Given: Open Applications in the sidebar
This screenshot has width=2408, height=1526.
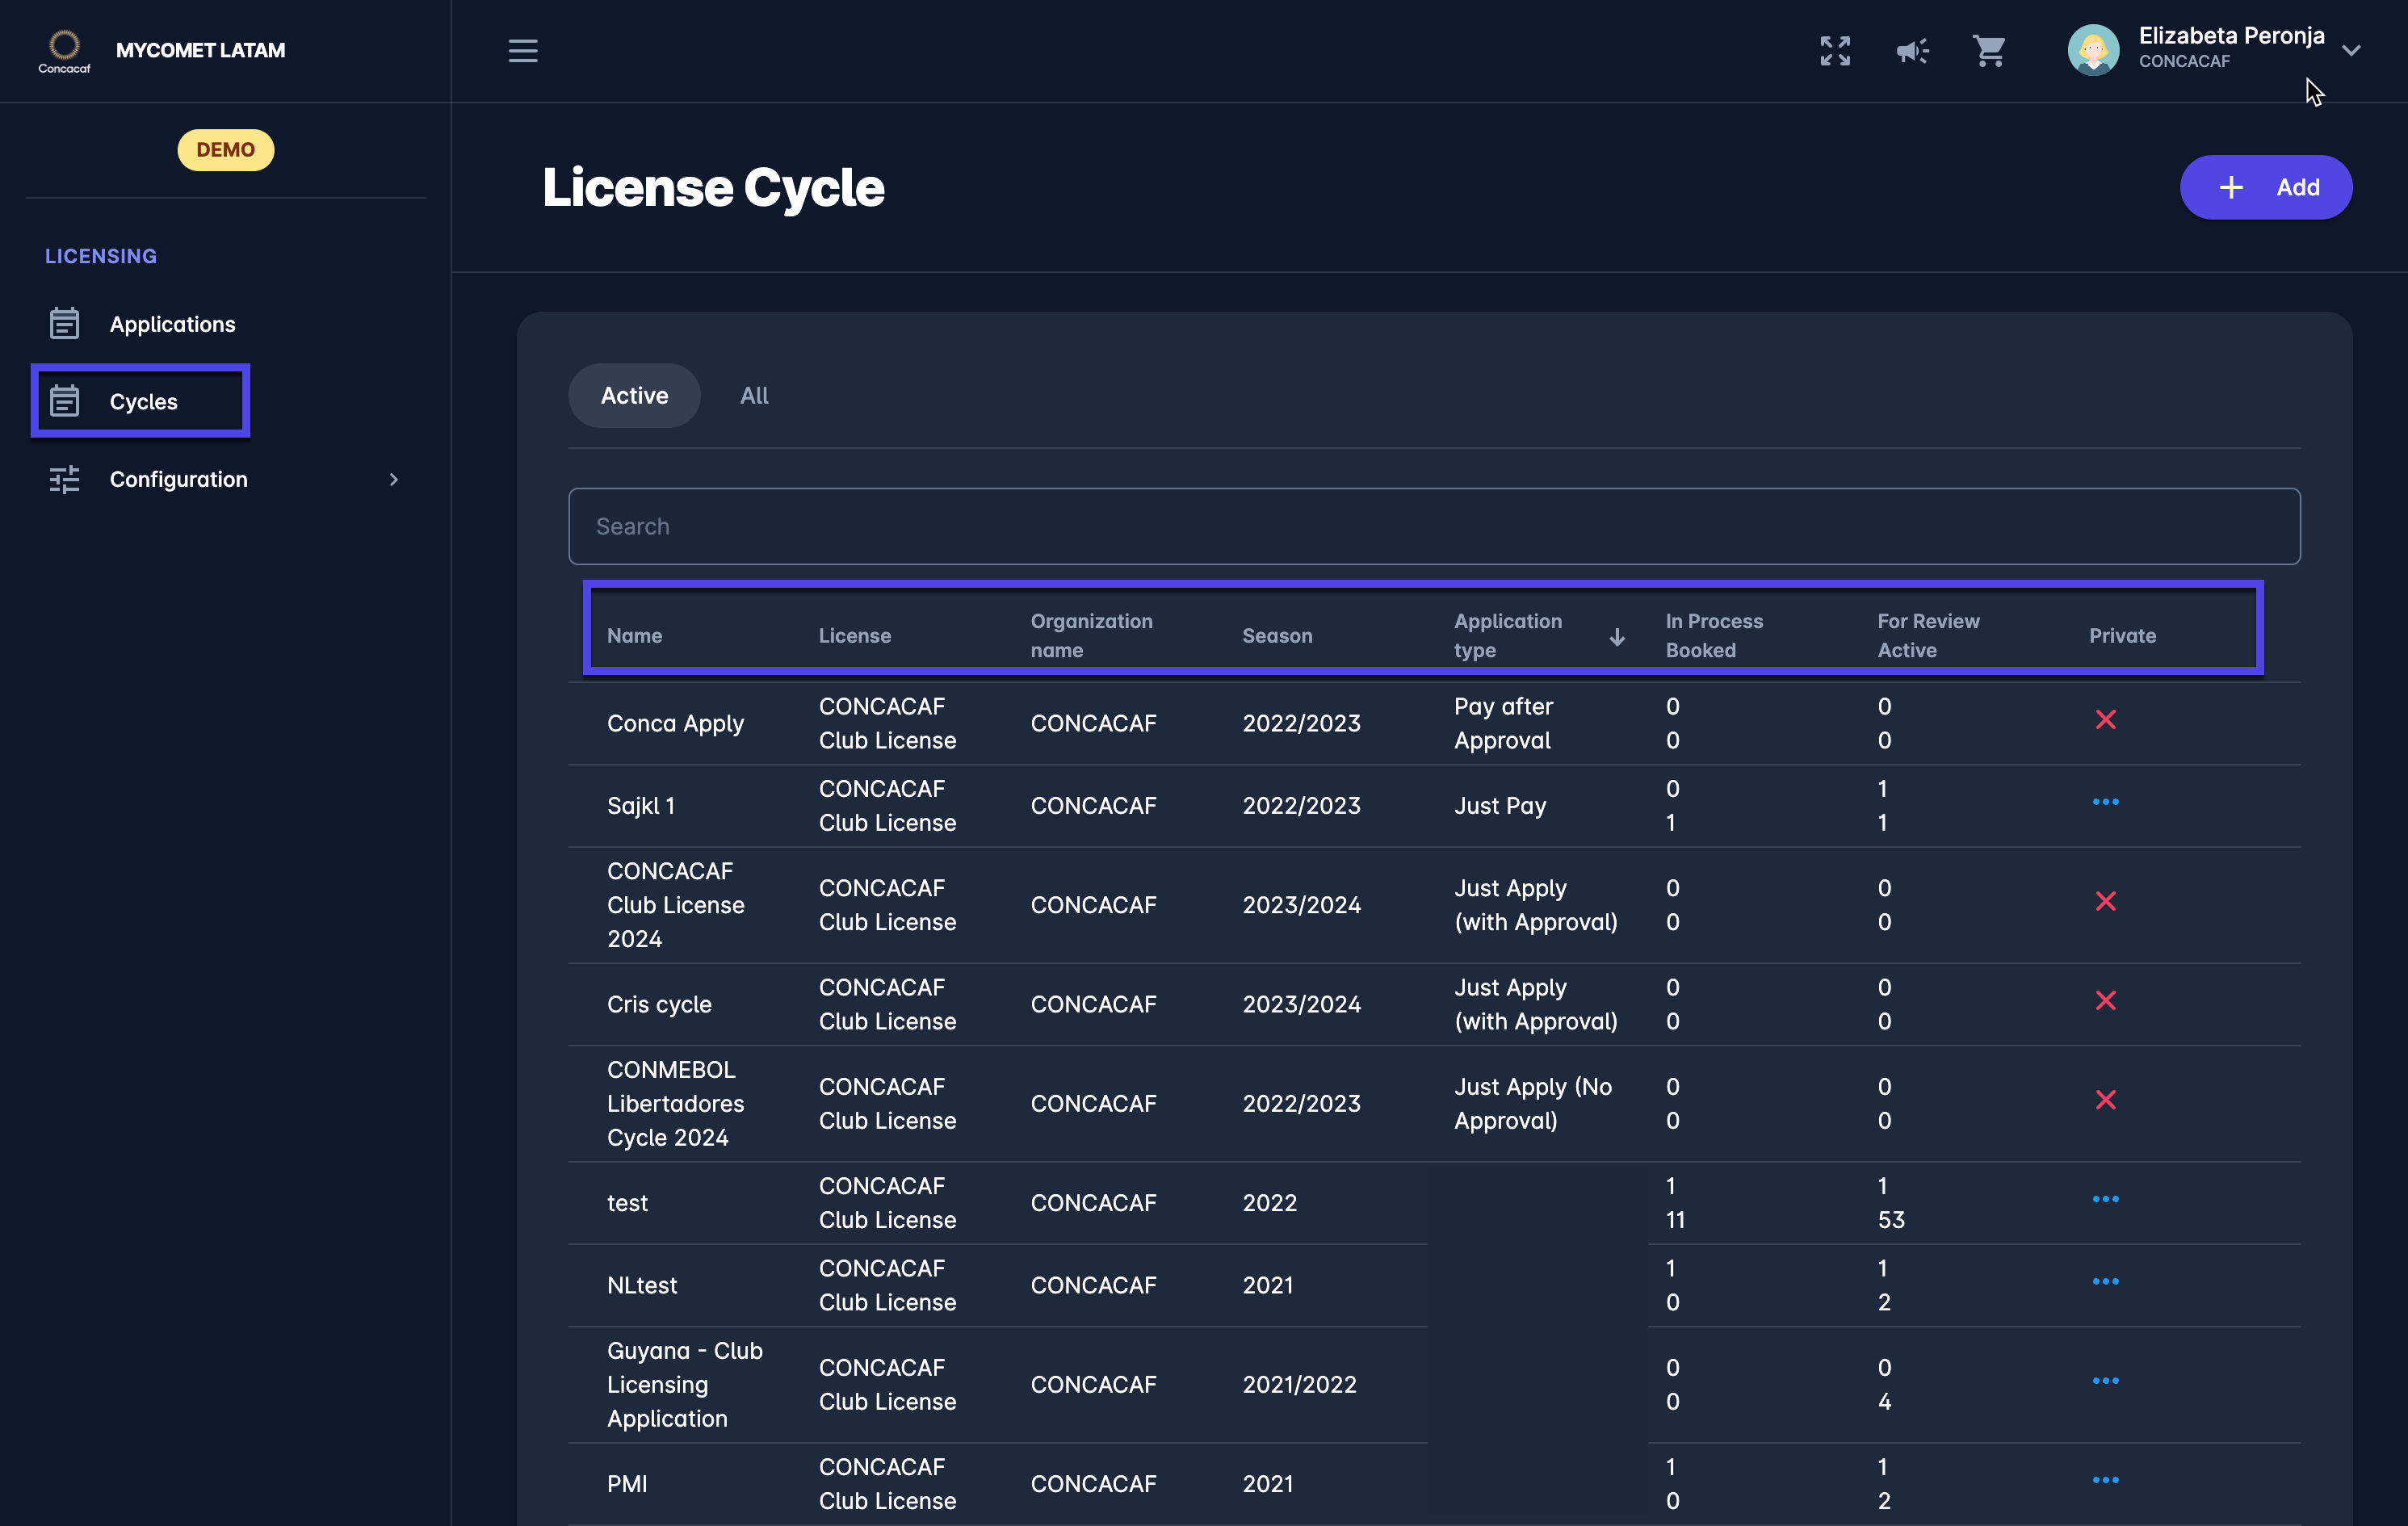Looking at the screenshot, I should [x=172, y=324].
